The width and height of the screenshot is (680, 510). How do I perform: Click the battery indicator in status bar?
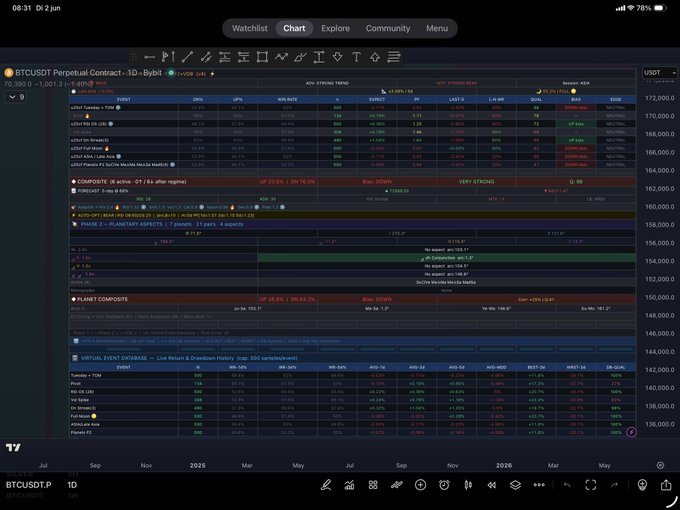[x=659, y=8]
